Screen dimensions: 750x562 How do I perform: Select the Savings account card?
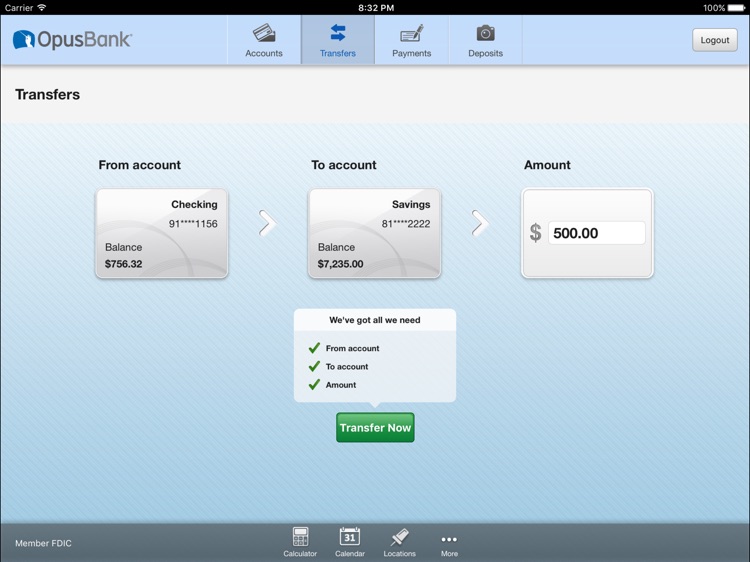375,233
